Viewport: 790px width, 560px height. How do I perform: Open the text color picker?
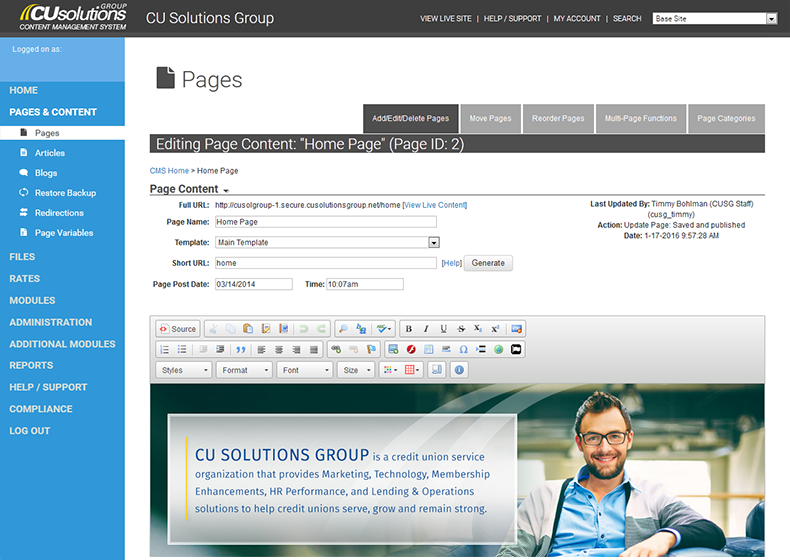coord(390,370)
